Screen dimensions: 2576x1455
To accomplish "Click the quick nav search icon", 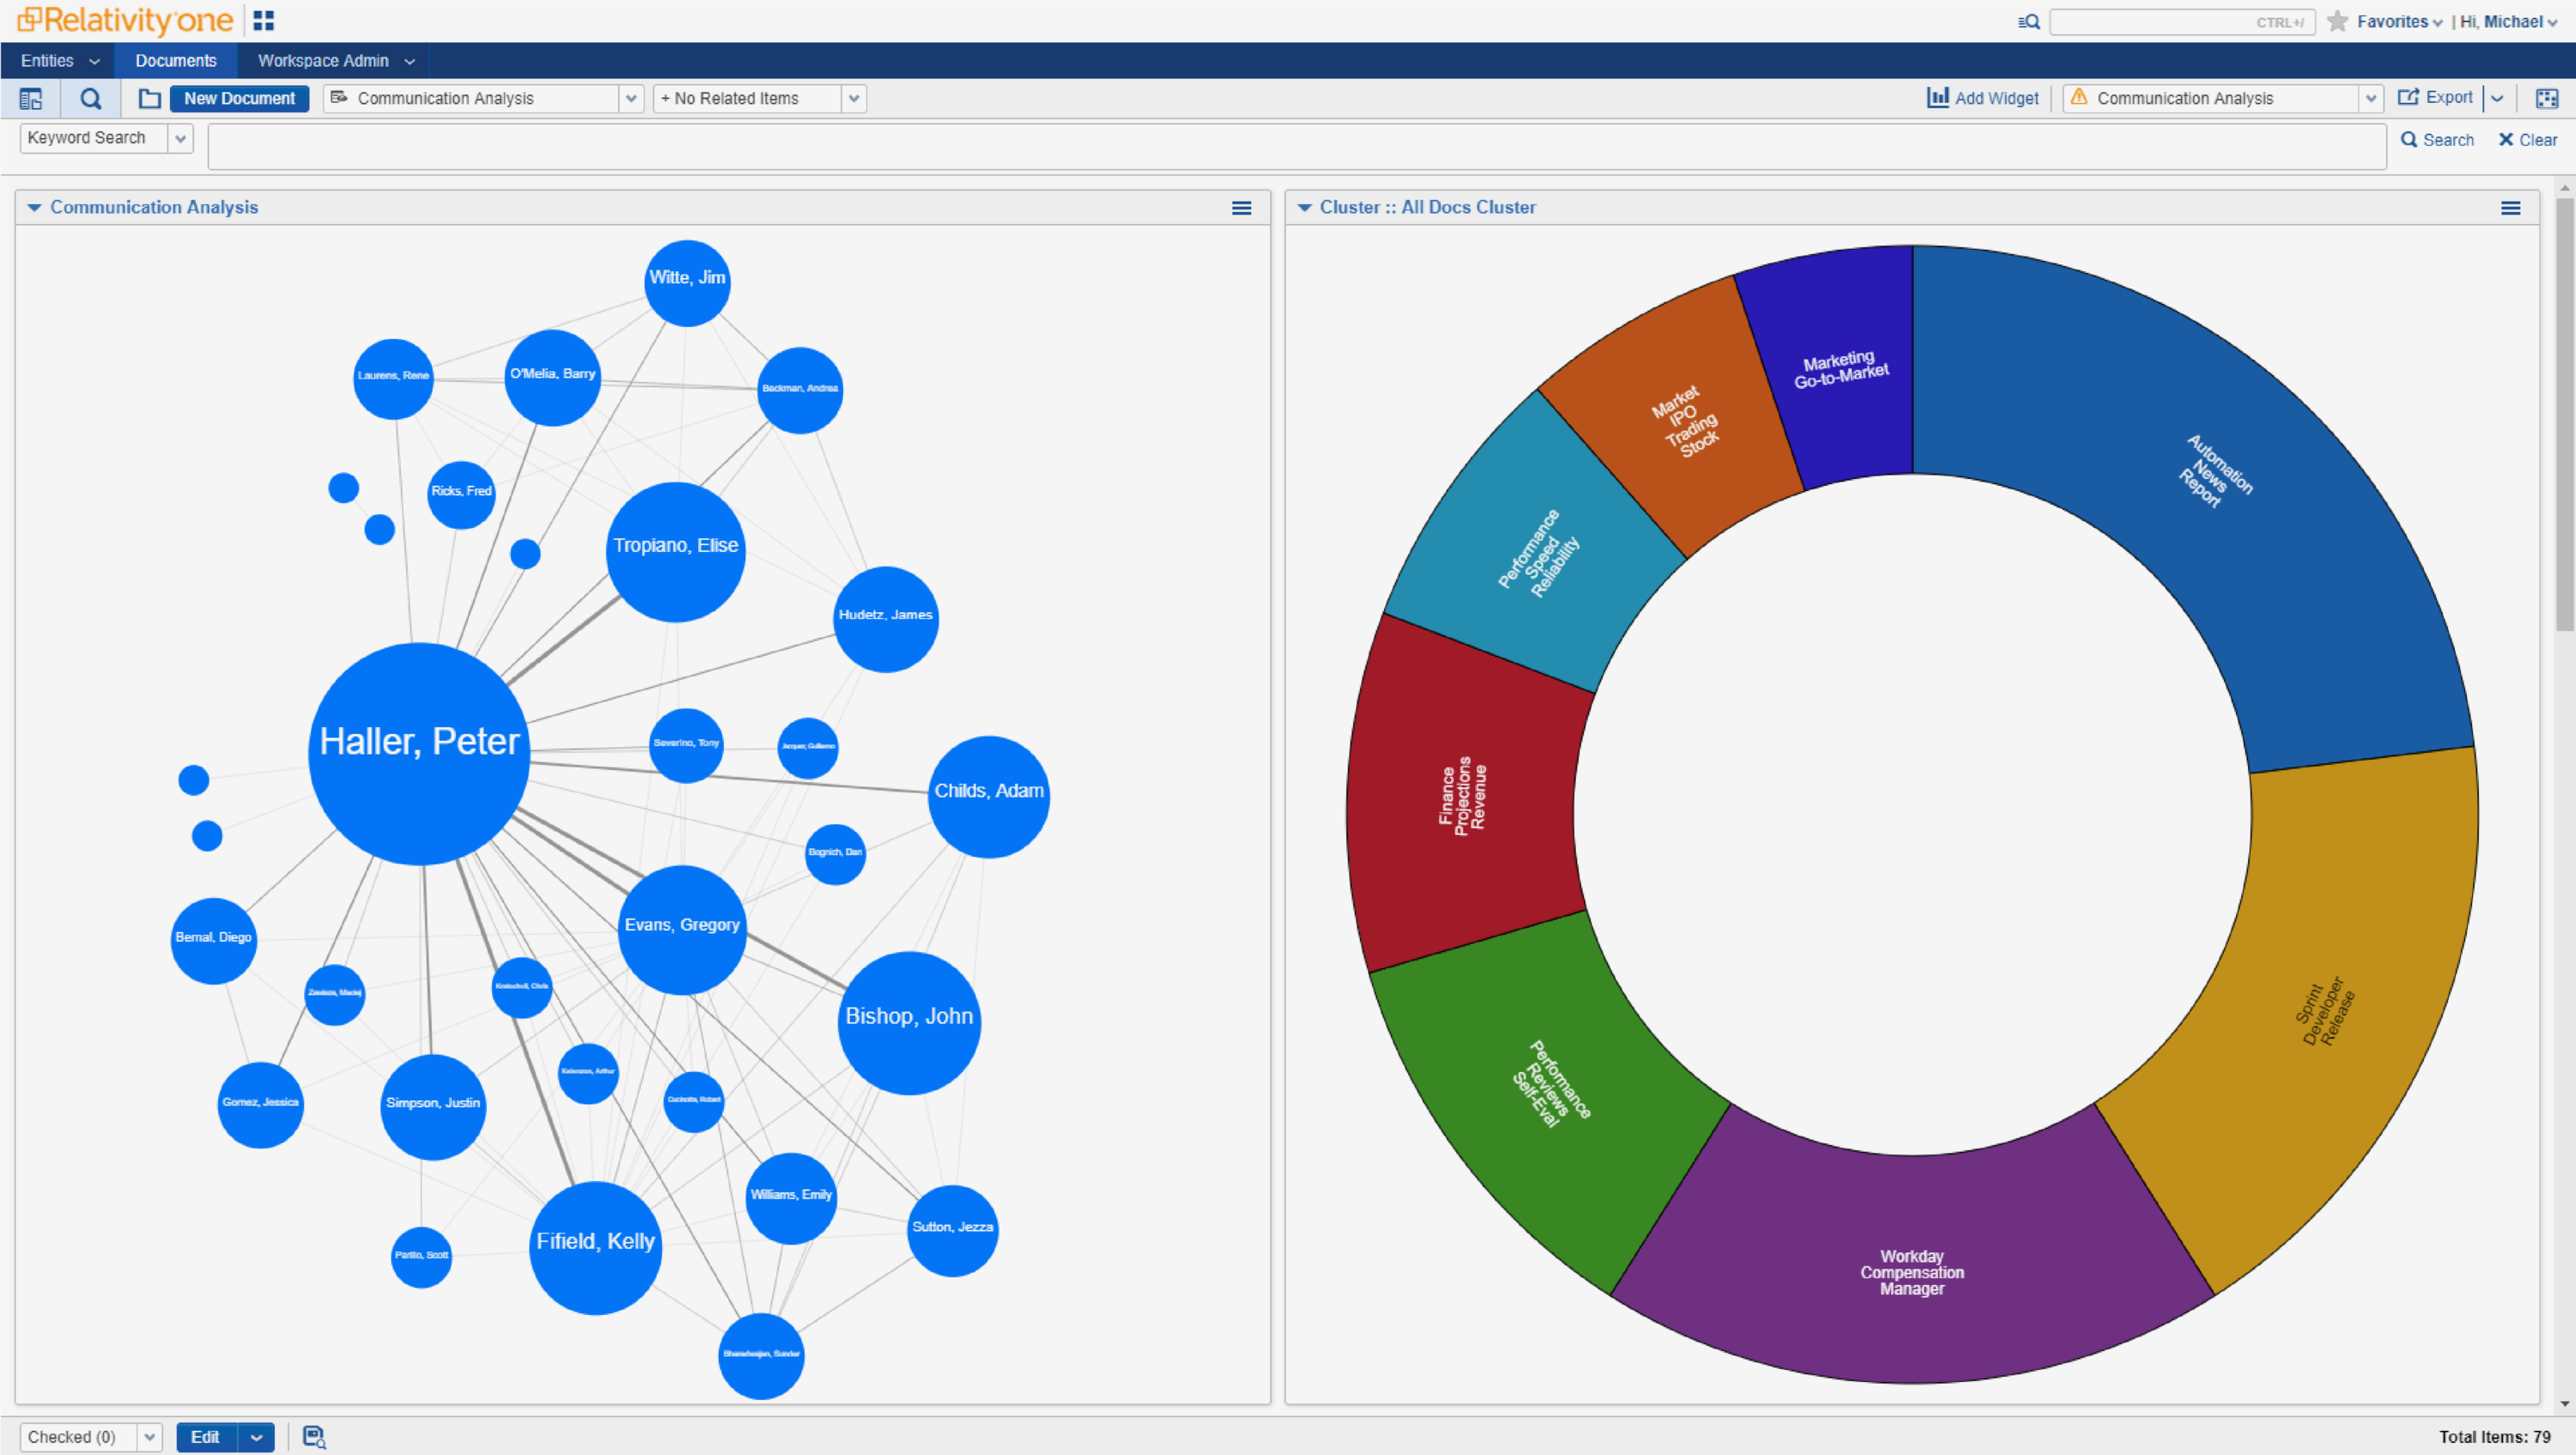I will click(2029, 22).
